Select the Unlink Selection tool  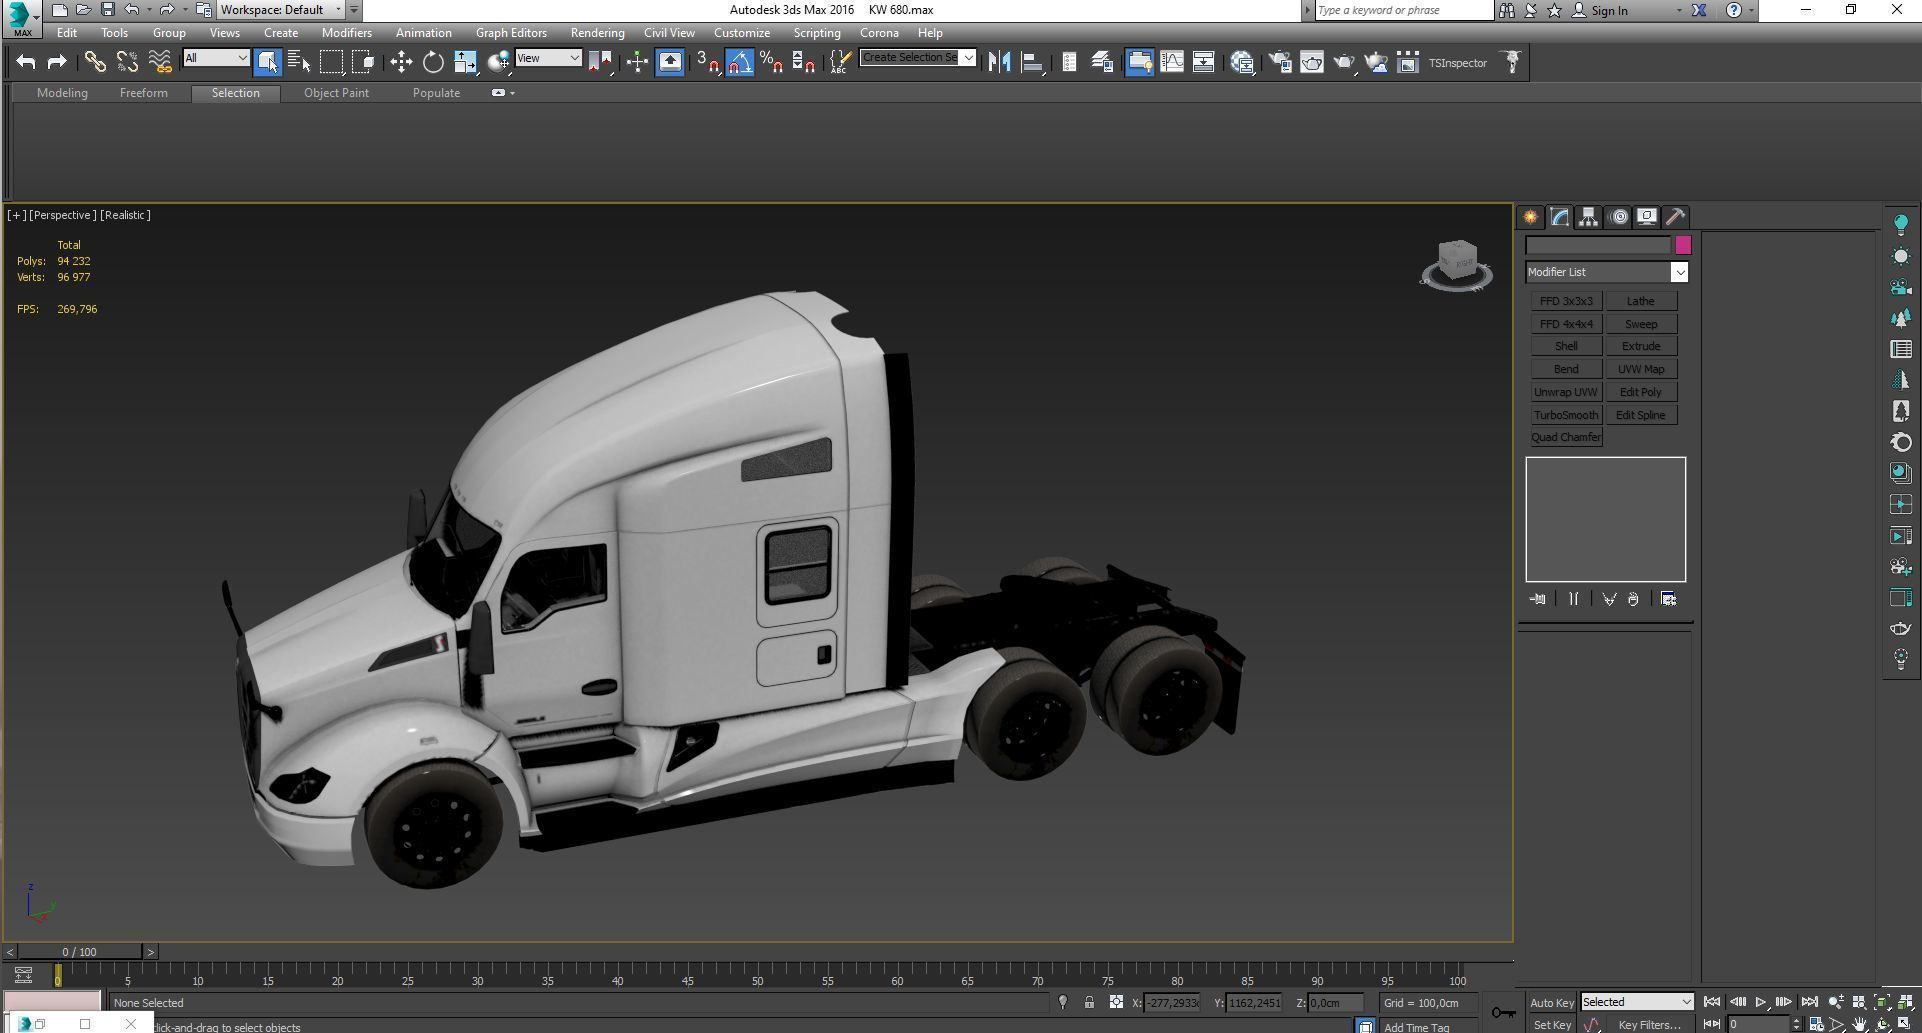click(x=127, y=62)
